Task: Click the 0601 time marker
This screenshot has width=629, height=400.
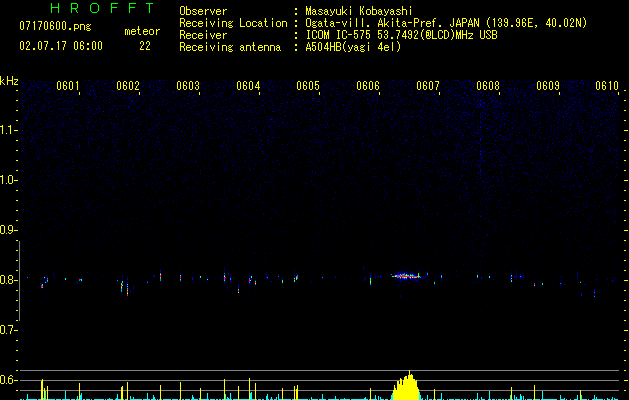Action: (x=68, y=86)
